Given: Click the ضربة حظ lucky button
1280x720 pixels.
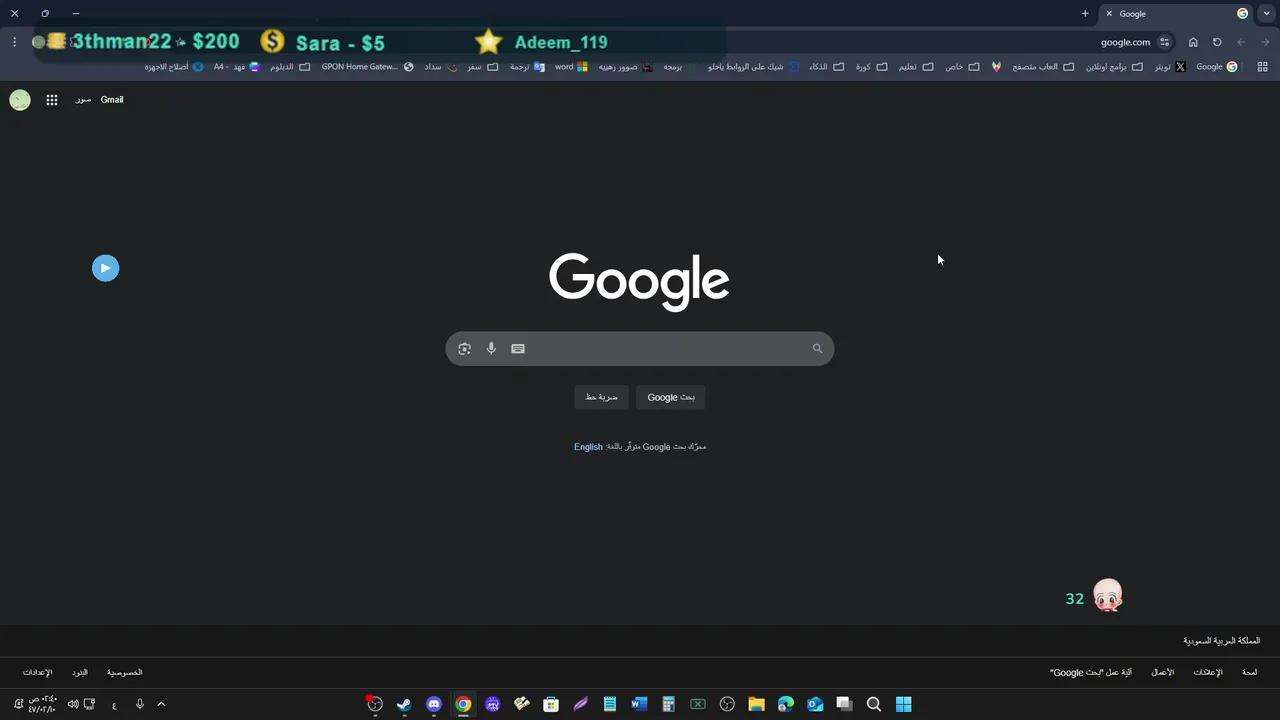Looking at the screenshot, I should (x=601, y=397).
